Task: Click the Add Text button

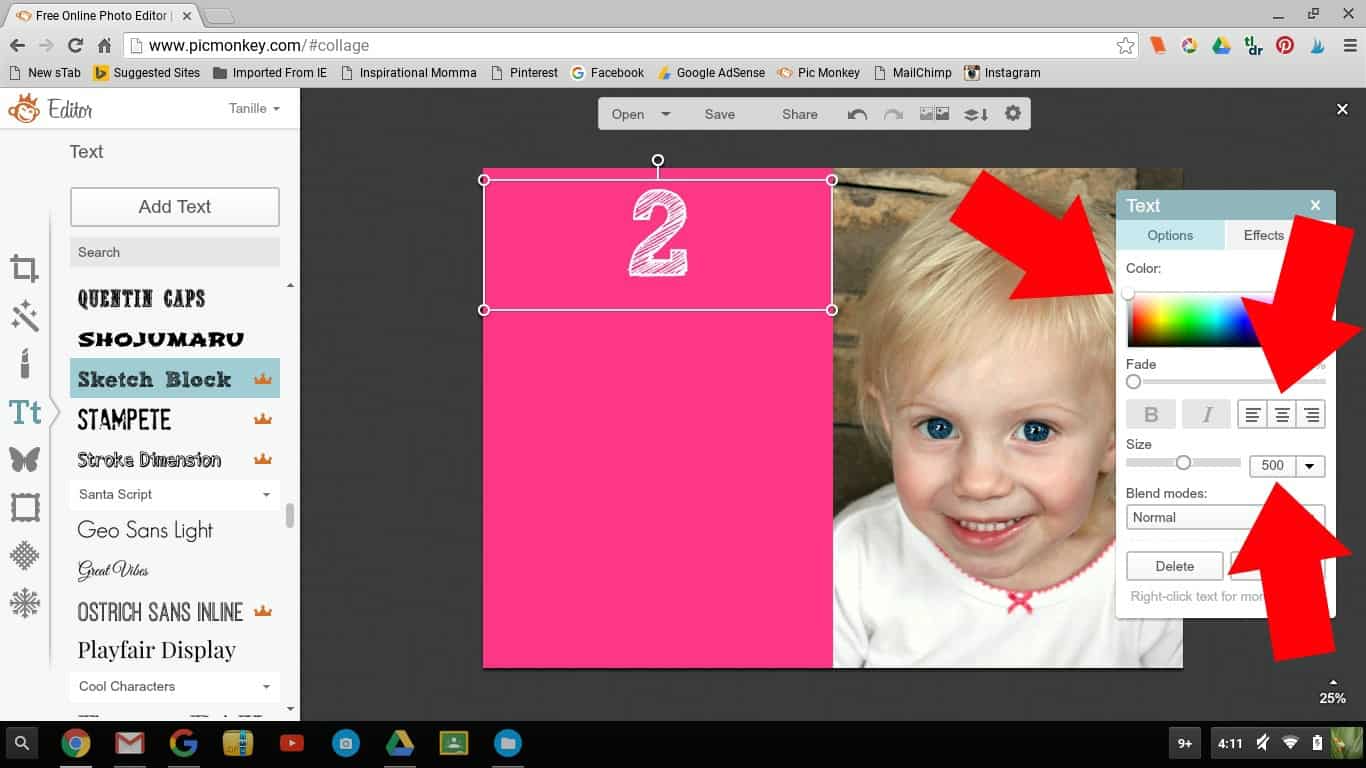Action: pyautogui.click(x=175, y=207)
